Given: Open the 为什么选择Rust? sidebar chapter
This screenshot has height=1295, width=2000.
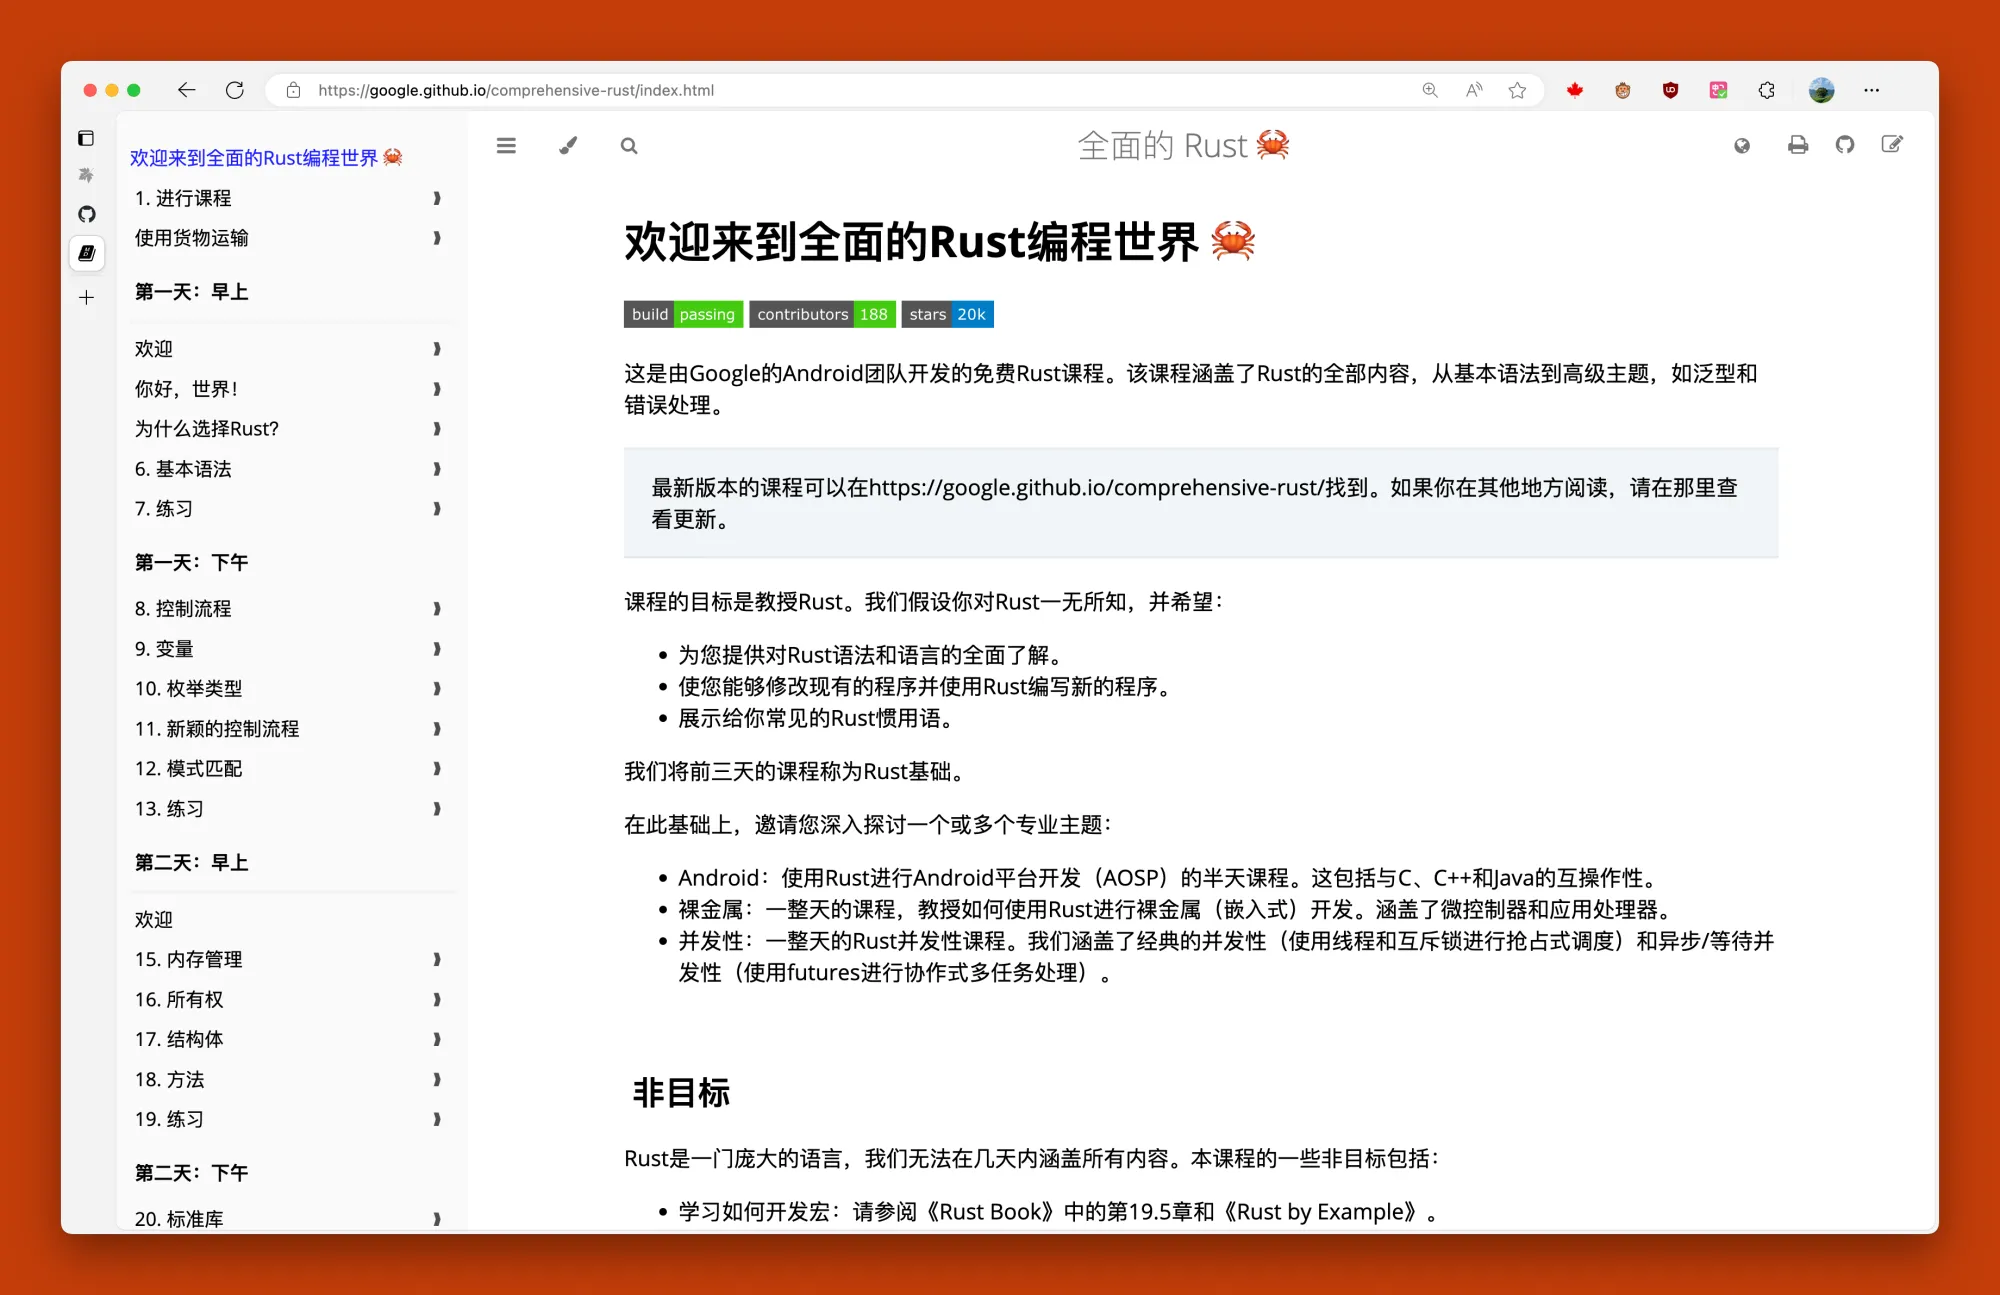Looking at the screenshot, I should click(x=207, y=429).
